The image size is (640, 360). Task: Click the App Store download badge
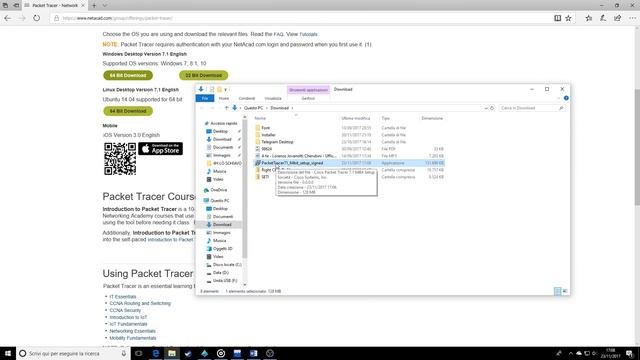tap(160, 149)
